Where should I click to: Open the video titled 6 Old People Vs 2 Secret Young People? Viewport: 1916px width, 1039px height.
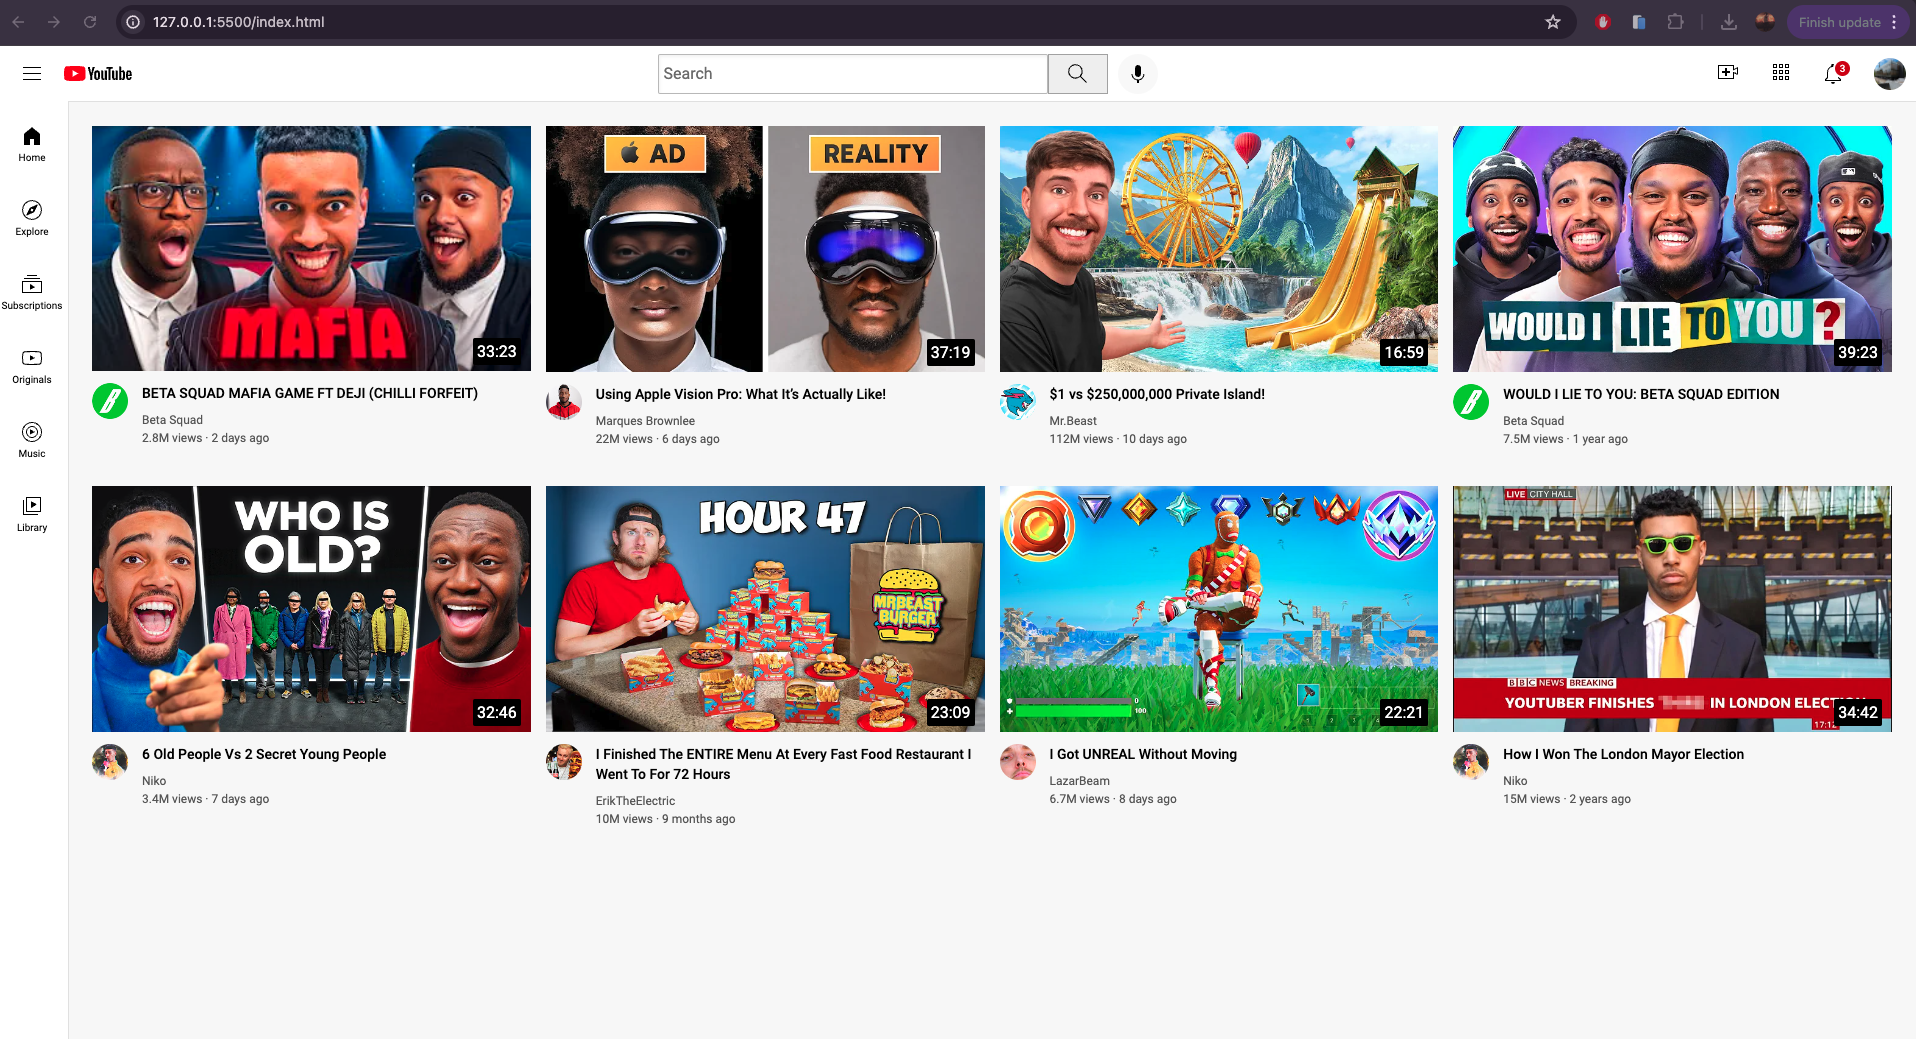tap(263, 754)
